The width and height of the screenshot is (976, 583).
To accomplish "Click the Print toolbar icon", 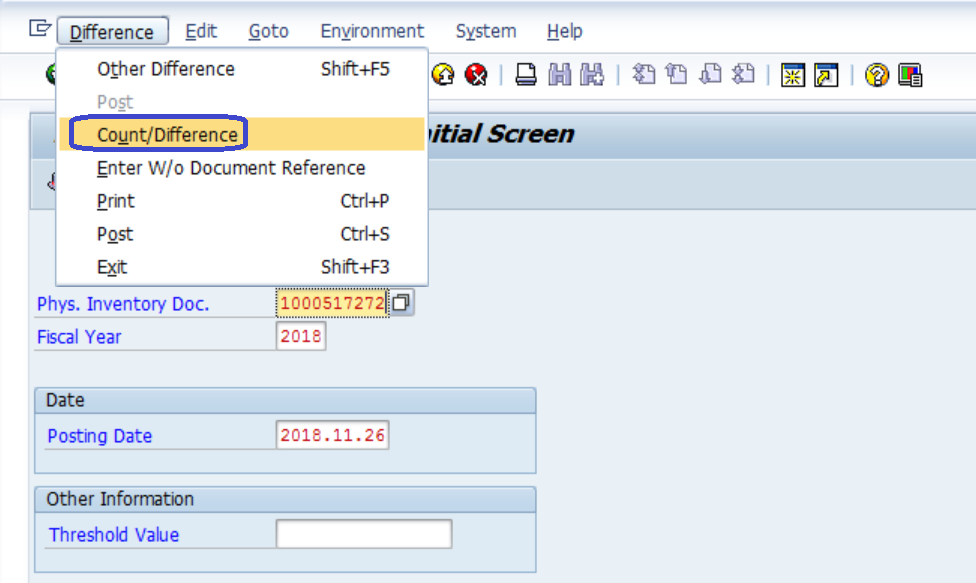I will point(526,75).
